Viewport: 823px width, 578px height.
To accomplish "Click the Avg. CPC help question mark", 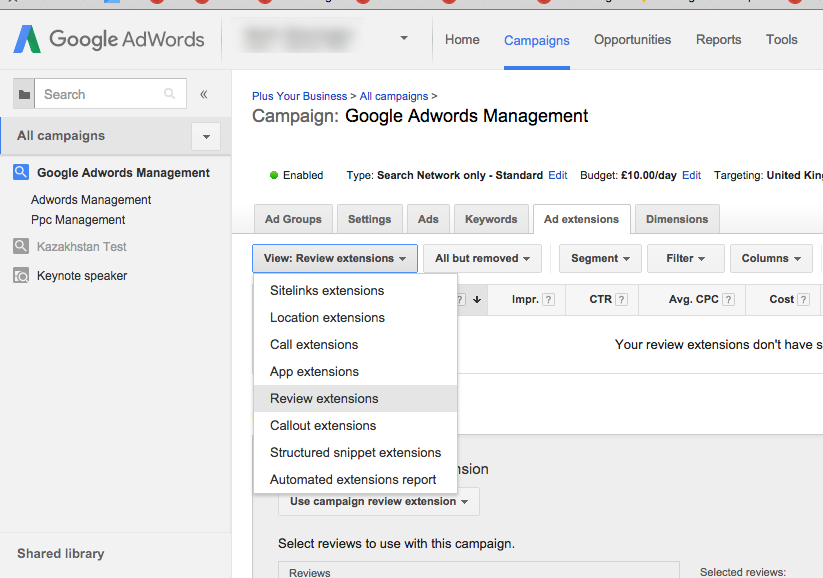I will [x=728, y=299].
